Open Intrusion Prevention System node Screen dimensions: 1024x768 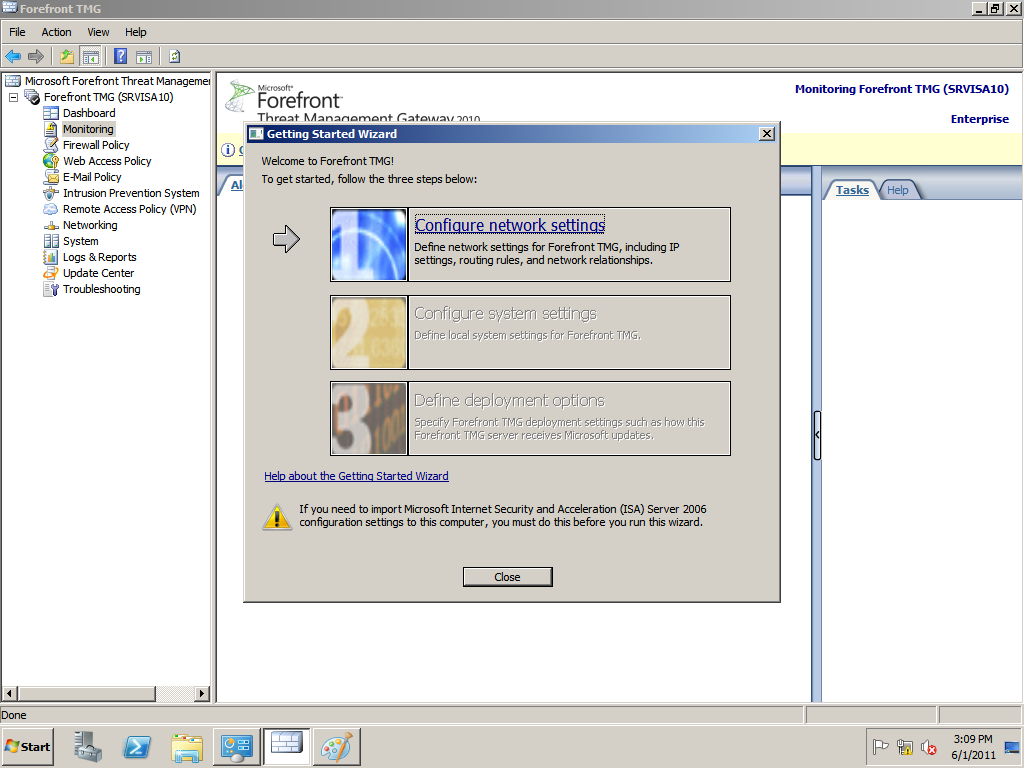click(x=131, y=193)
